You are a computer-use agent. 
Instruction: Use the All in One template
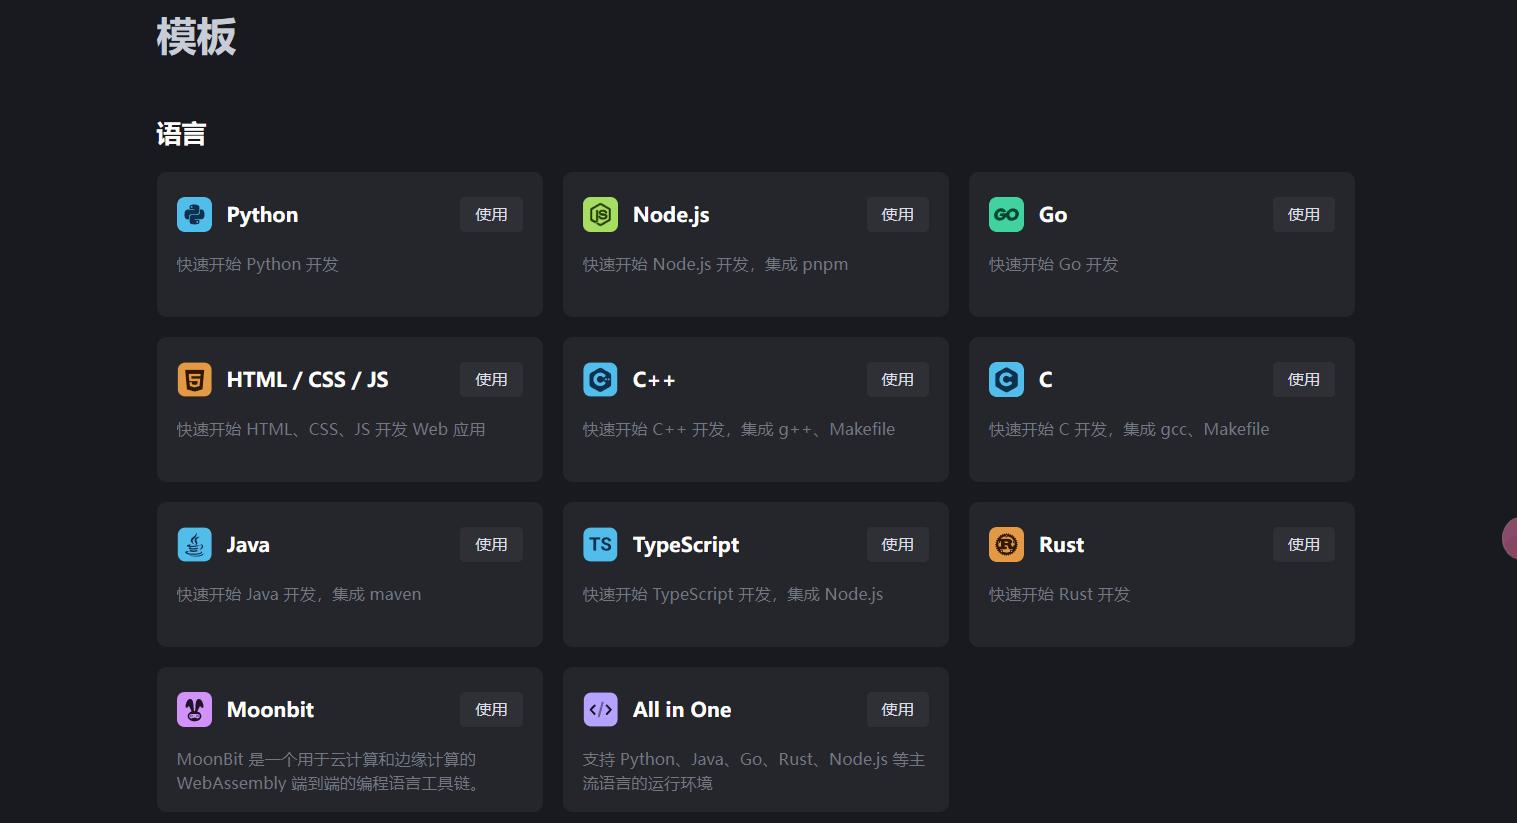(897, 709)
